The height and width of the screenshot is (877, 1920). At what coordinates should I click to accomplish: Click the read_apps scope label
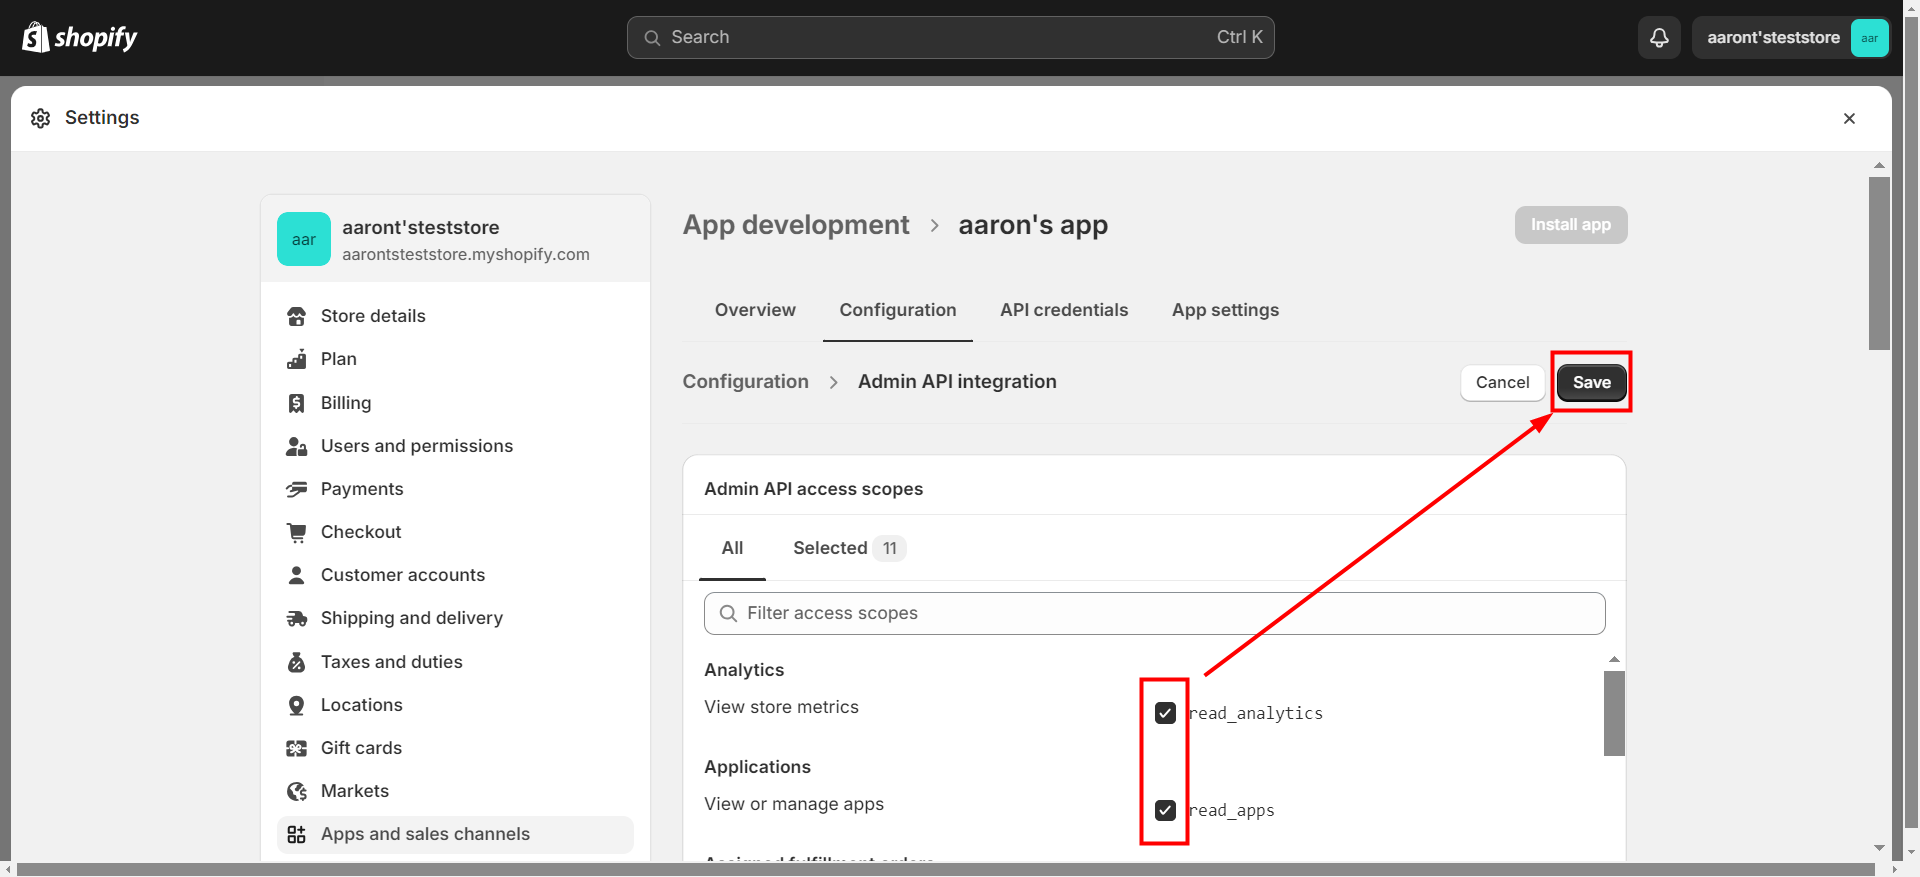pyautogui.click(x=1231, y=810)
